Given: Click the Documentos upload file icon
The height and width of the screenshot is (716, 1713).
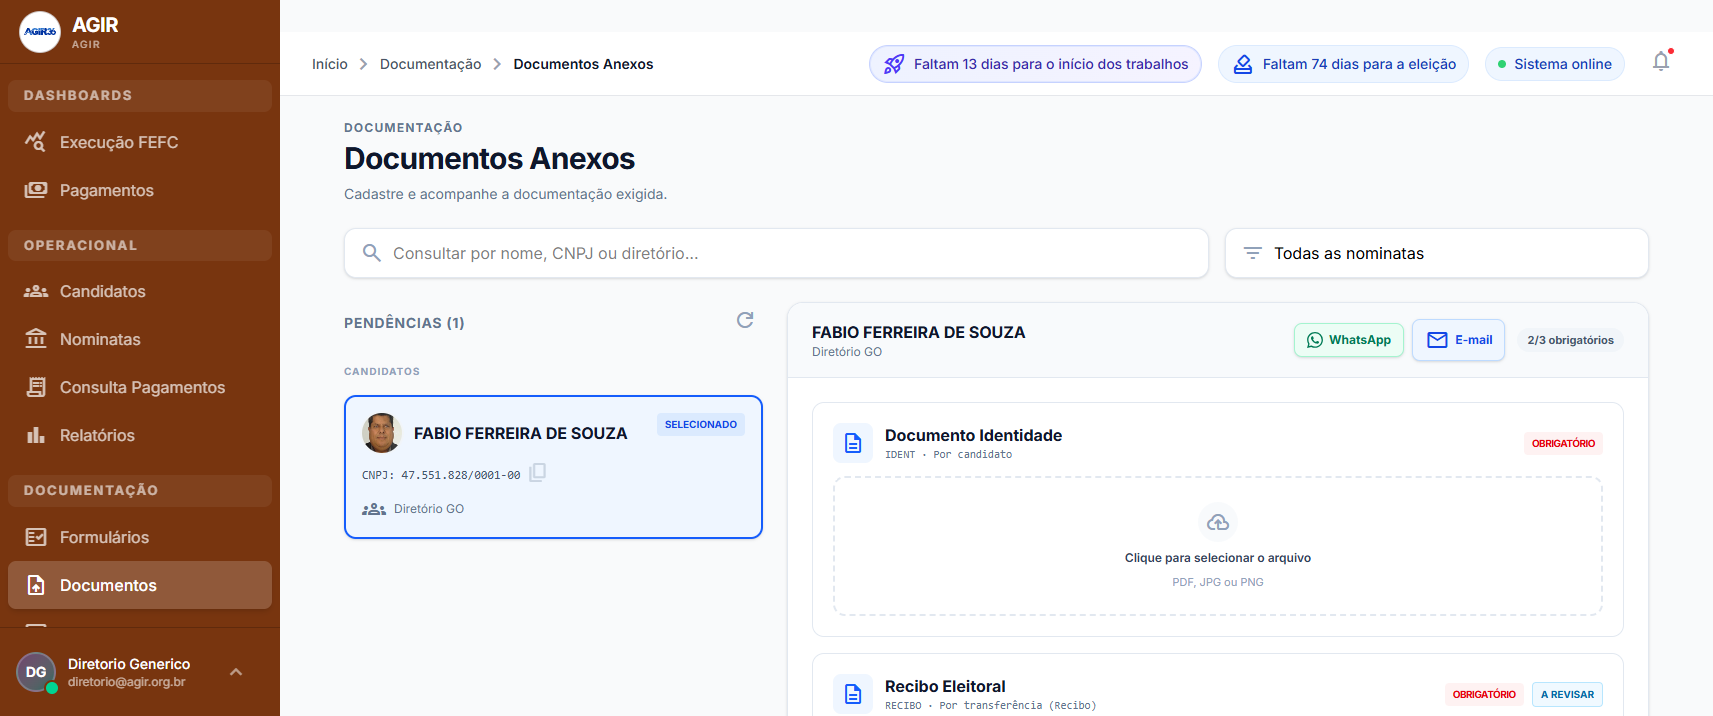Looking at the screenshot, I should (36, 585).
